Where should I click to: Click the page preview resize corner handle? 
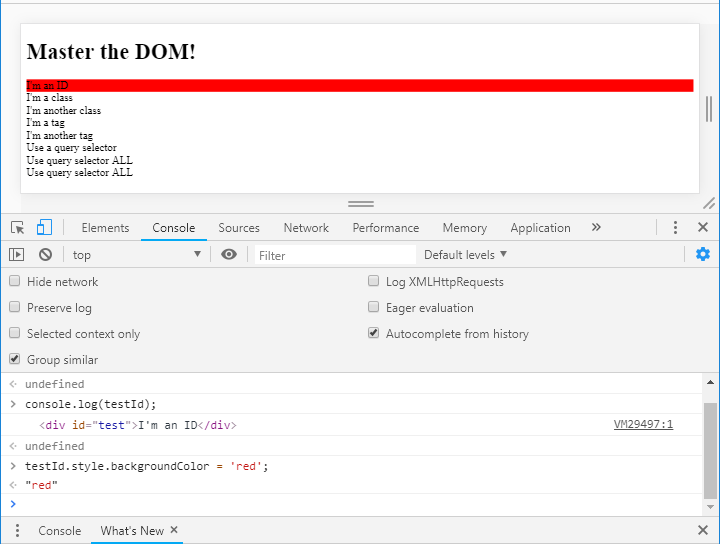709,203
